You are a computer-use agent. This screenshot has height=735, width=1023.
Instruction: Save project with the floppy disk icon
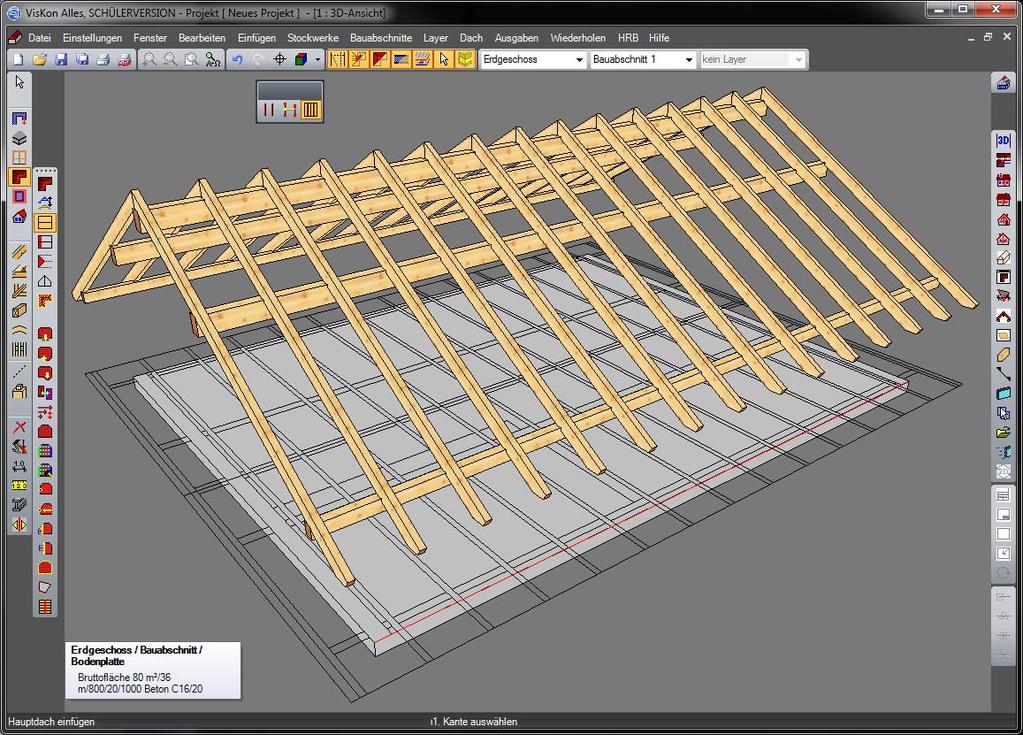point(61,60)
